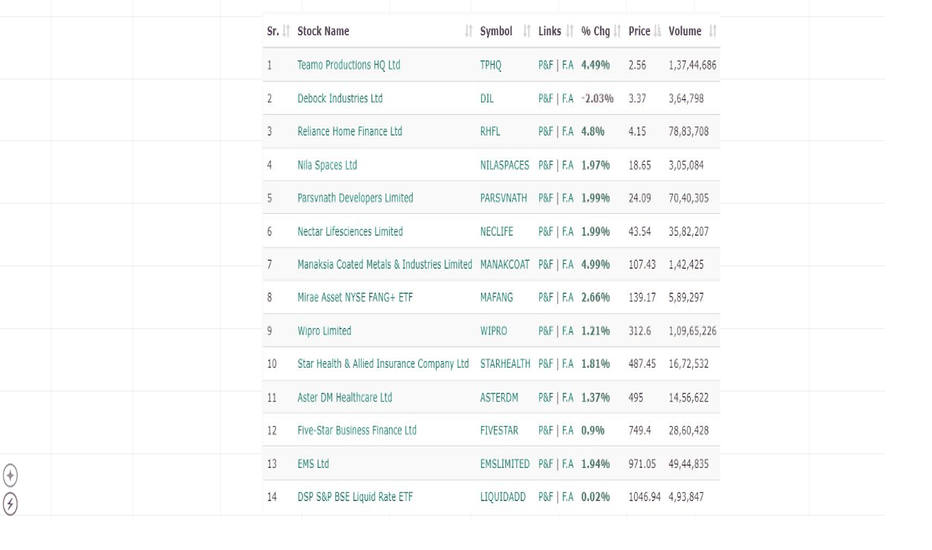The image size is (932, 550).
Task: Open F.A link for Aster DM Healthcare
Action: [568, 397]
